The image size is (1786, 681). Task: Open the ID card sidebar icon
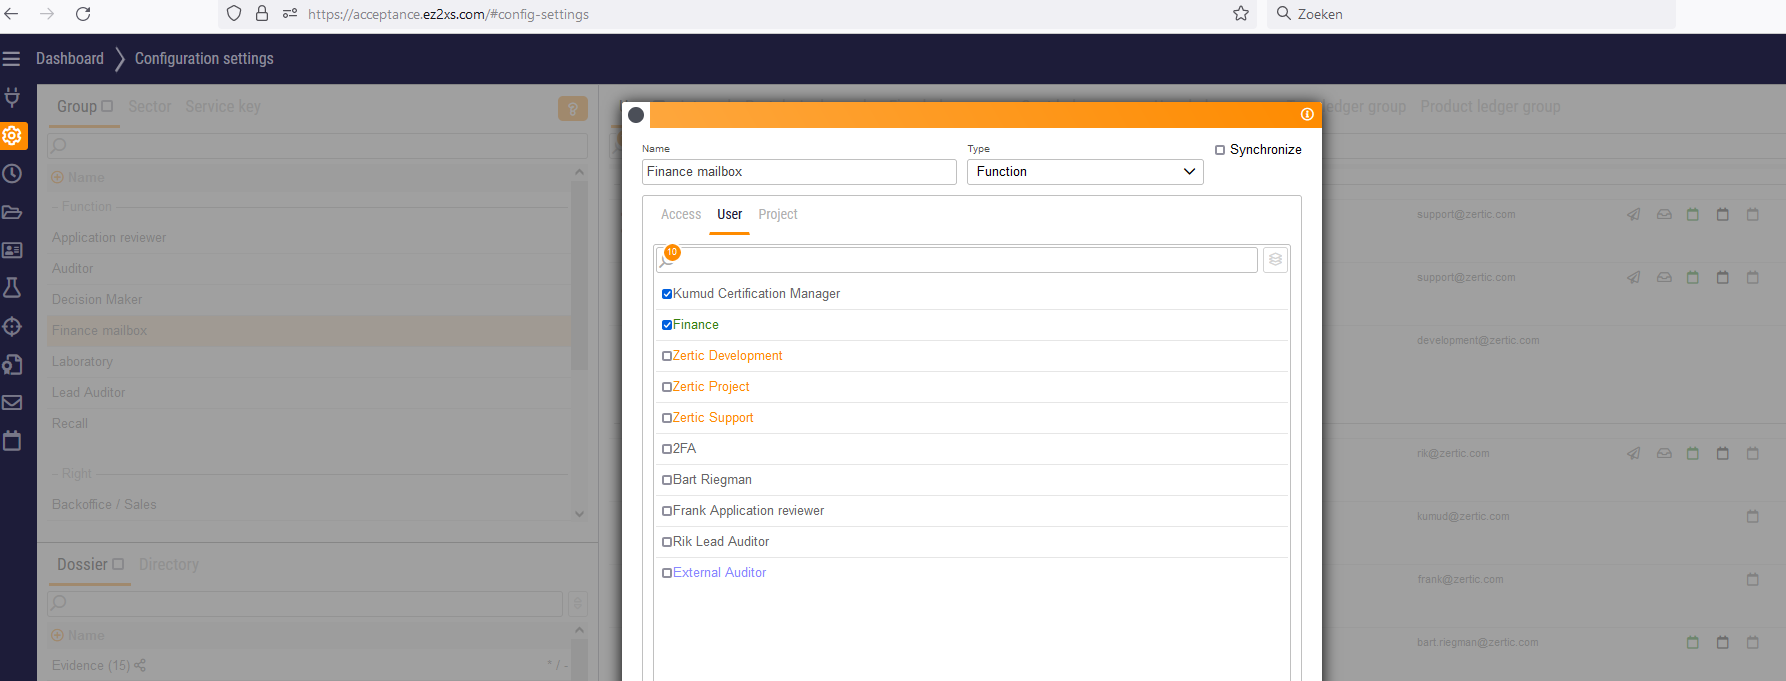[x=12, y=250]
